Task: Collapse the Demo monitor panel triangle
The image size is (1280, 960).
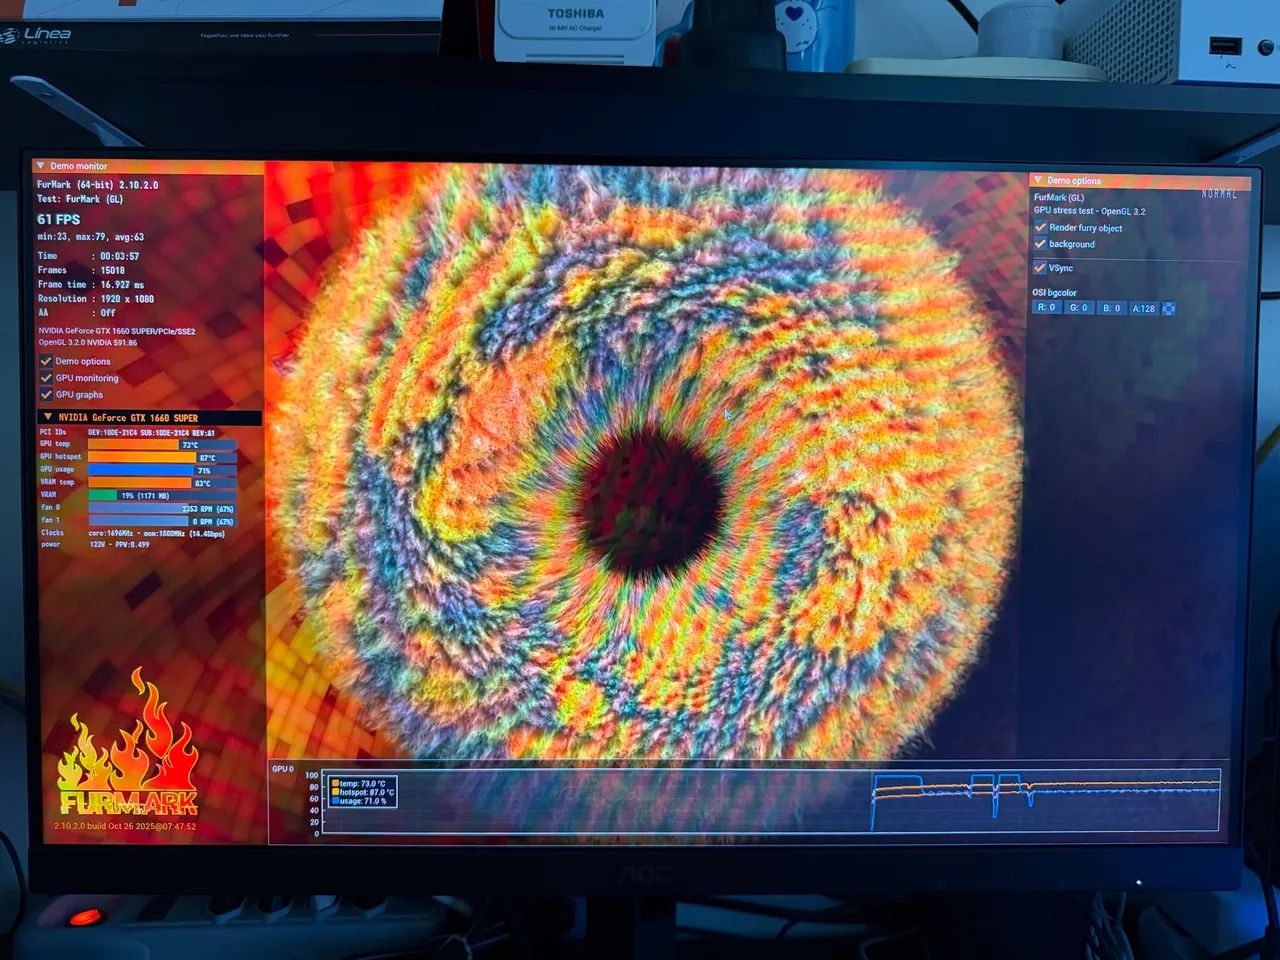Action: [x=41, y=166]
